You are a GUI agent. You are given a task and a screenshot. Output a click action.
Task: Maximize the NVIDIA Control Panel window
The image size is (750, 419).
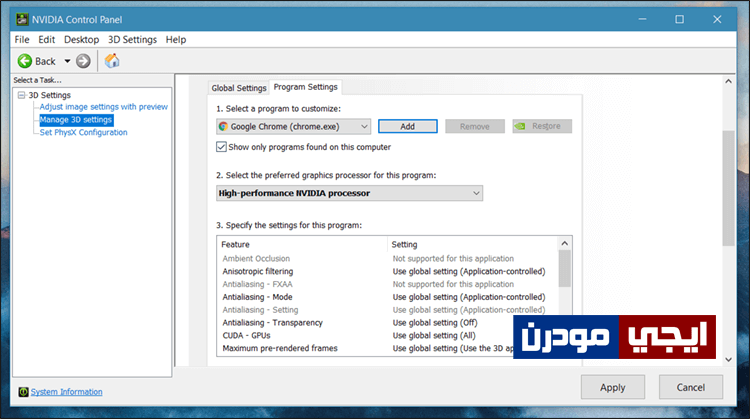pos(679,19)
